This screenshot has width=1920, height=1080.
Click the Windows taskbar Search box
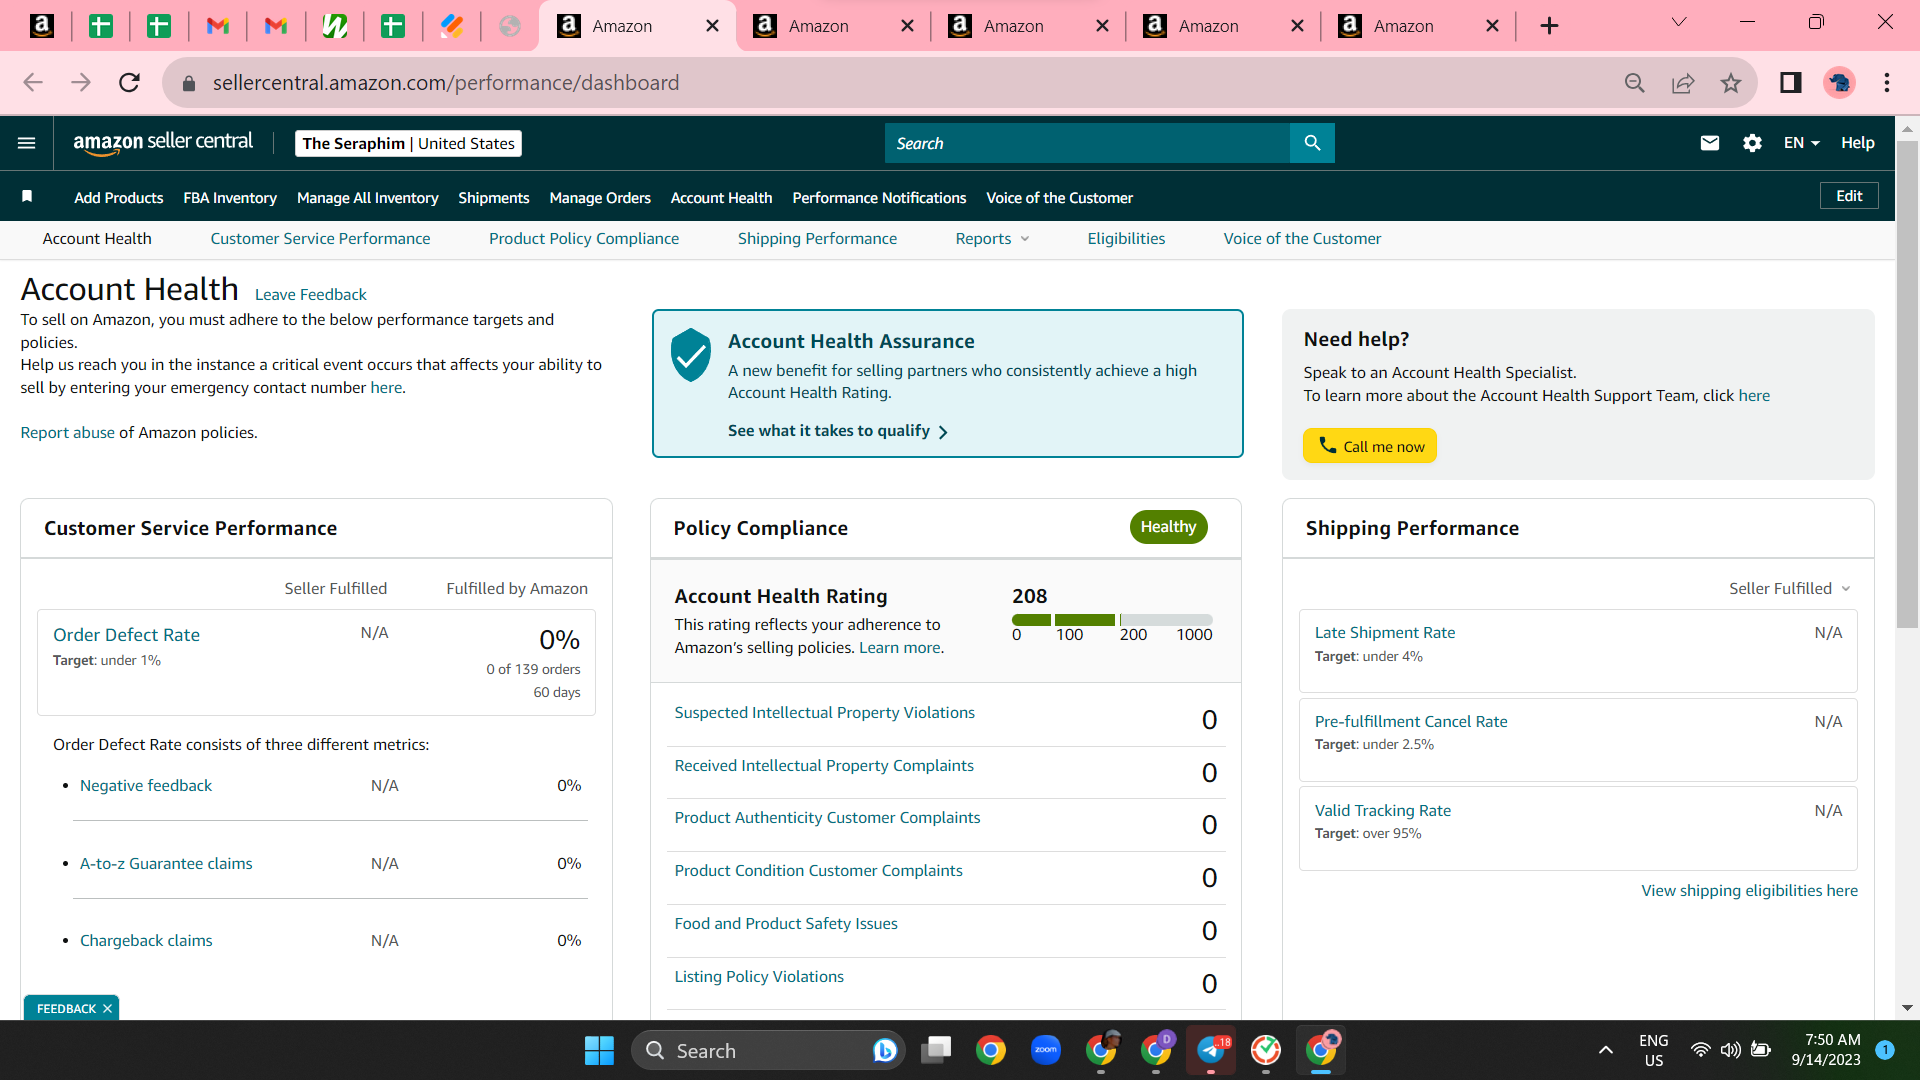click(768, 1050)
